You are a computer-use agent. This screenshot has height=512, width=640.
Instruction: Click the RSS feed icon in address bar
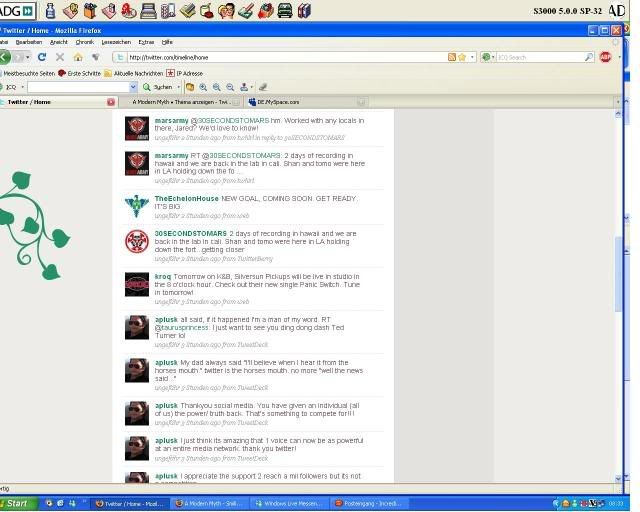452,57
